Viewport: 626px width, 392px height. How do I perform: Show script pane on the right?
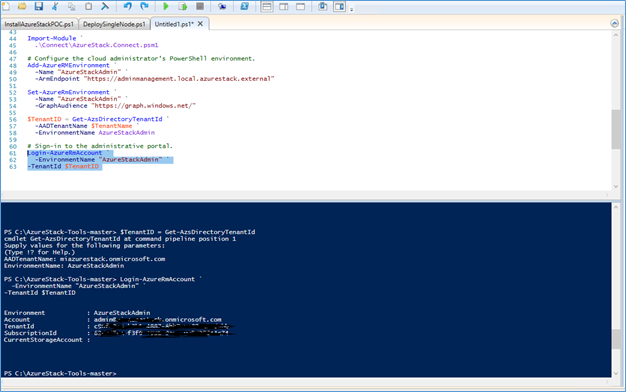284,6
